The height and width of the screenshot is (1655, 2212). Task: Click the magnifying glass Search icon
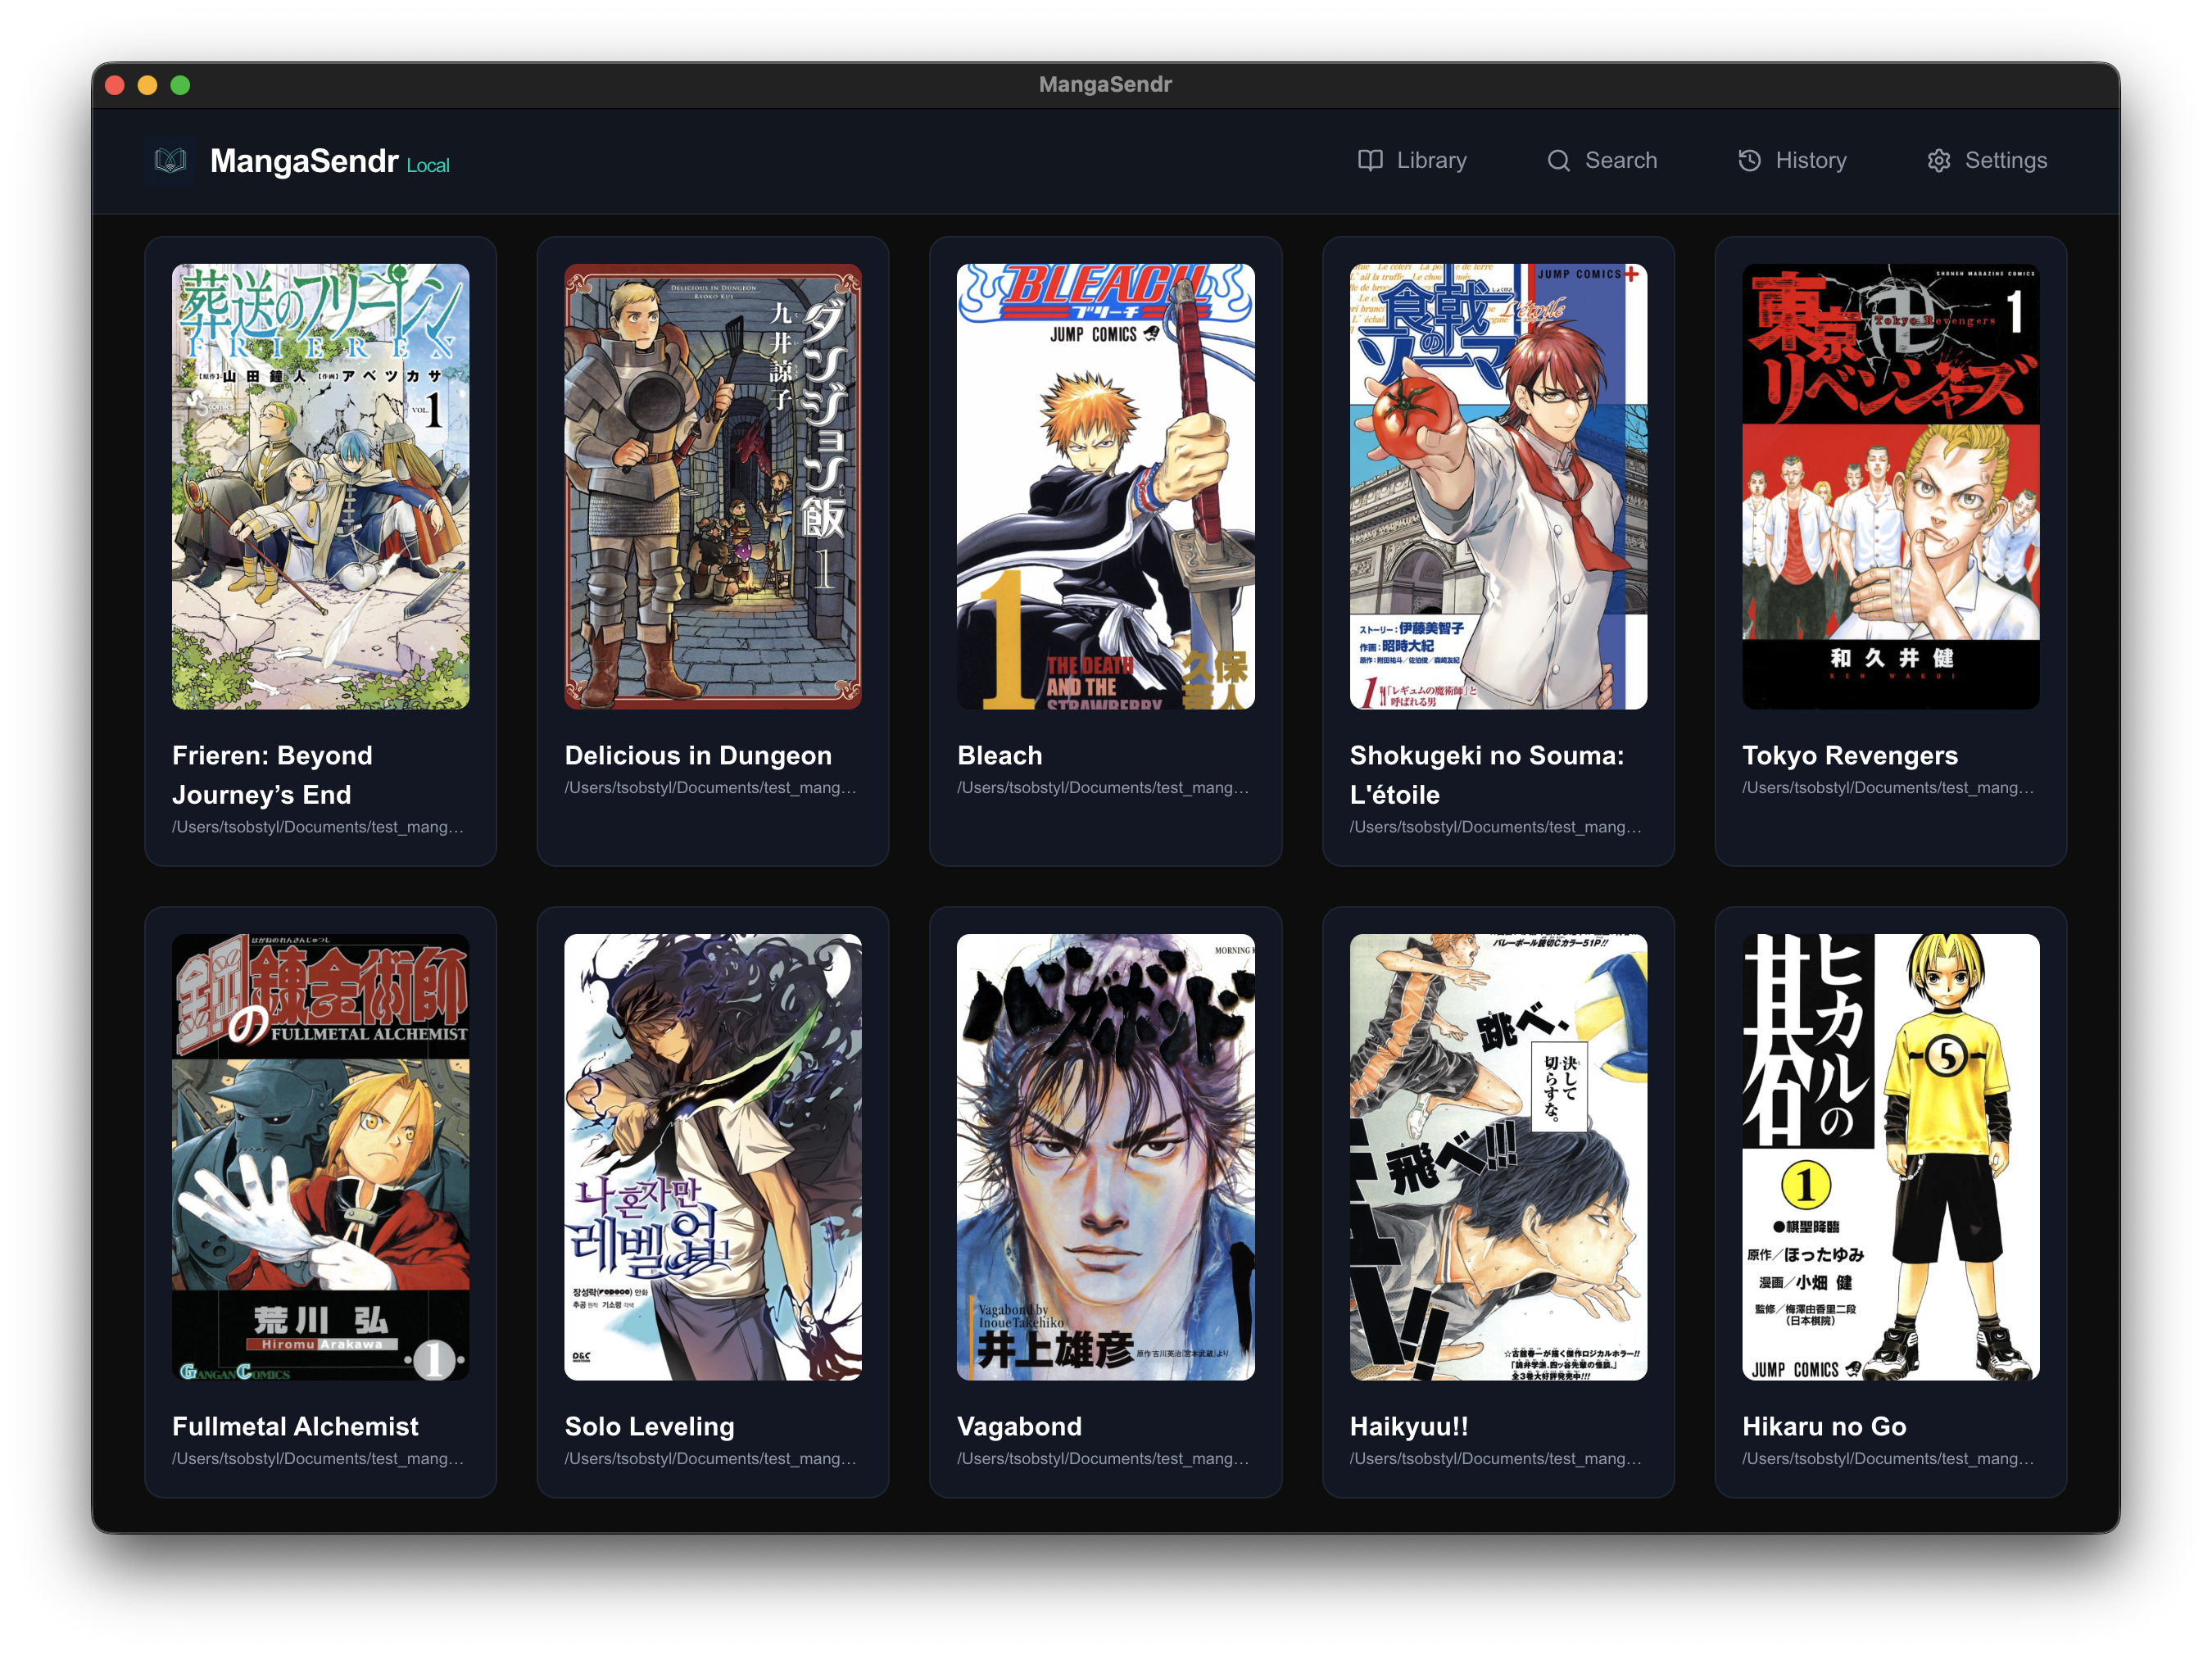[x=1558, y=160]
